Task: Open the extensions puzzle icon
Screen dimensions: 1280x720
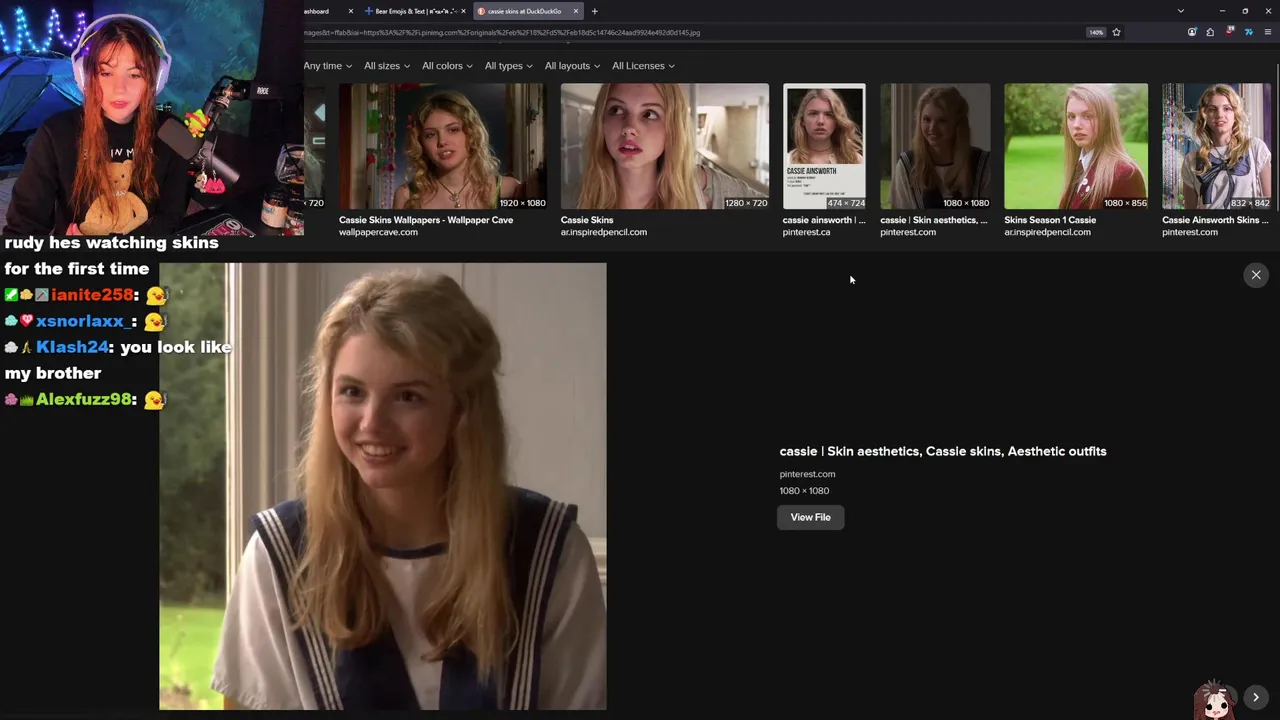Action: (1210, 32)
